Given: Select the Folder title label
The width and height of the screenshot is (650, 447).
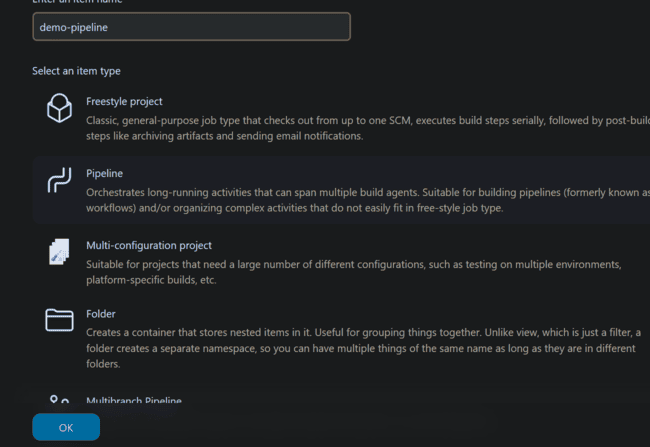Looking at the screenshot, I should [x=101, y=313].
